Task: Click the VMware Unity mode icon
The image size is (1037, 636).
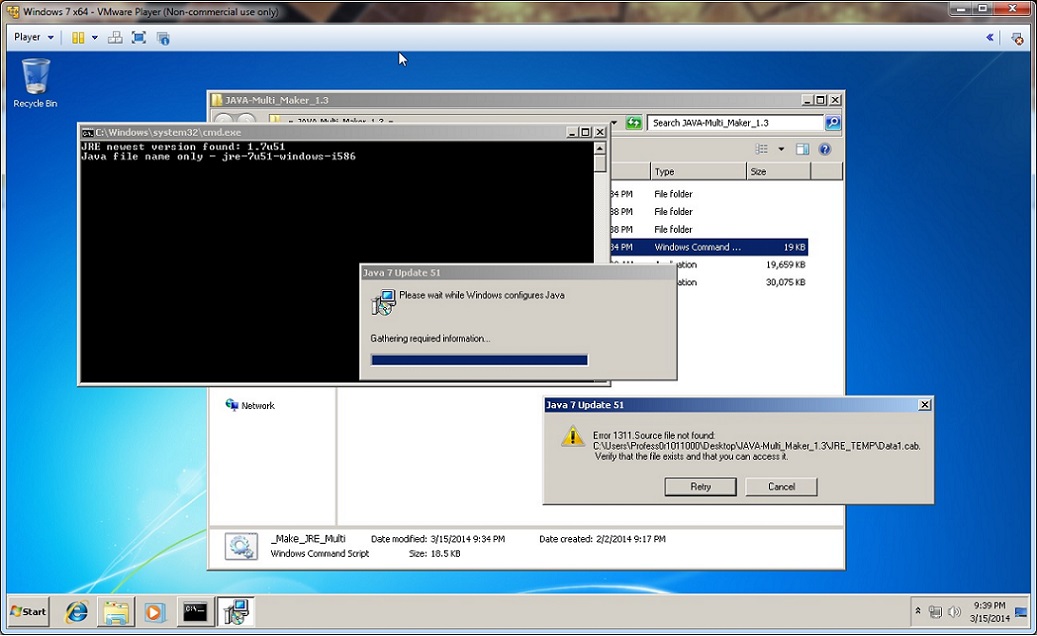Action: click(x=163, y=38)
